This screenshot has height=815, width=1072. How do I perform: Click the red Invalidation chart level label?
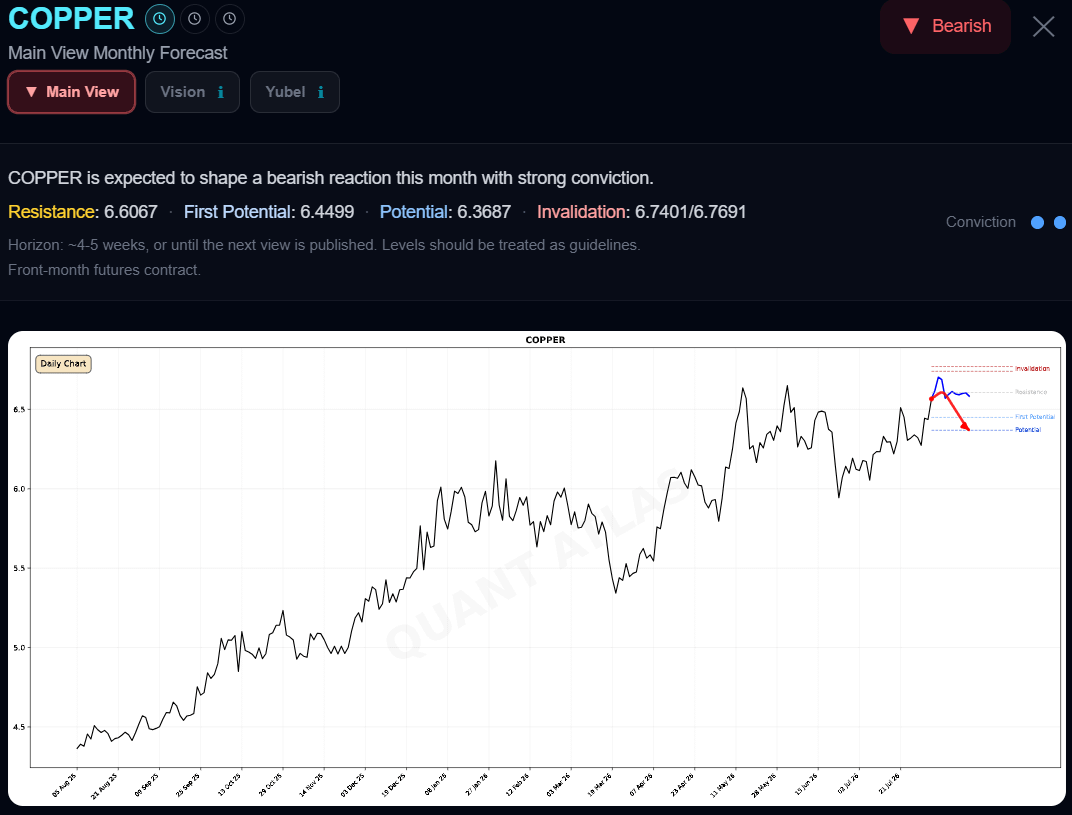tap(1032, 369)
